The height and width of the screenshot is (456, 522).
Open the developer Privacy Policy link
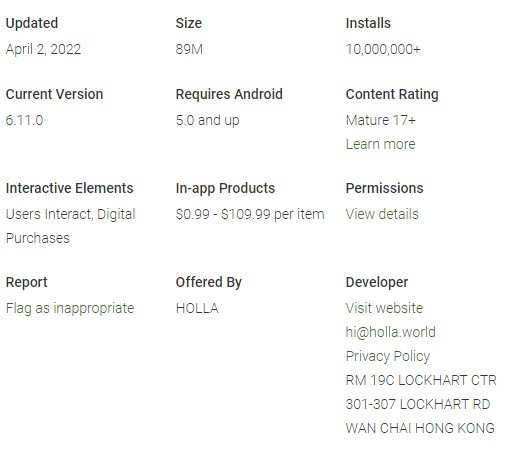[x=388, y=356]
